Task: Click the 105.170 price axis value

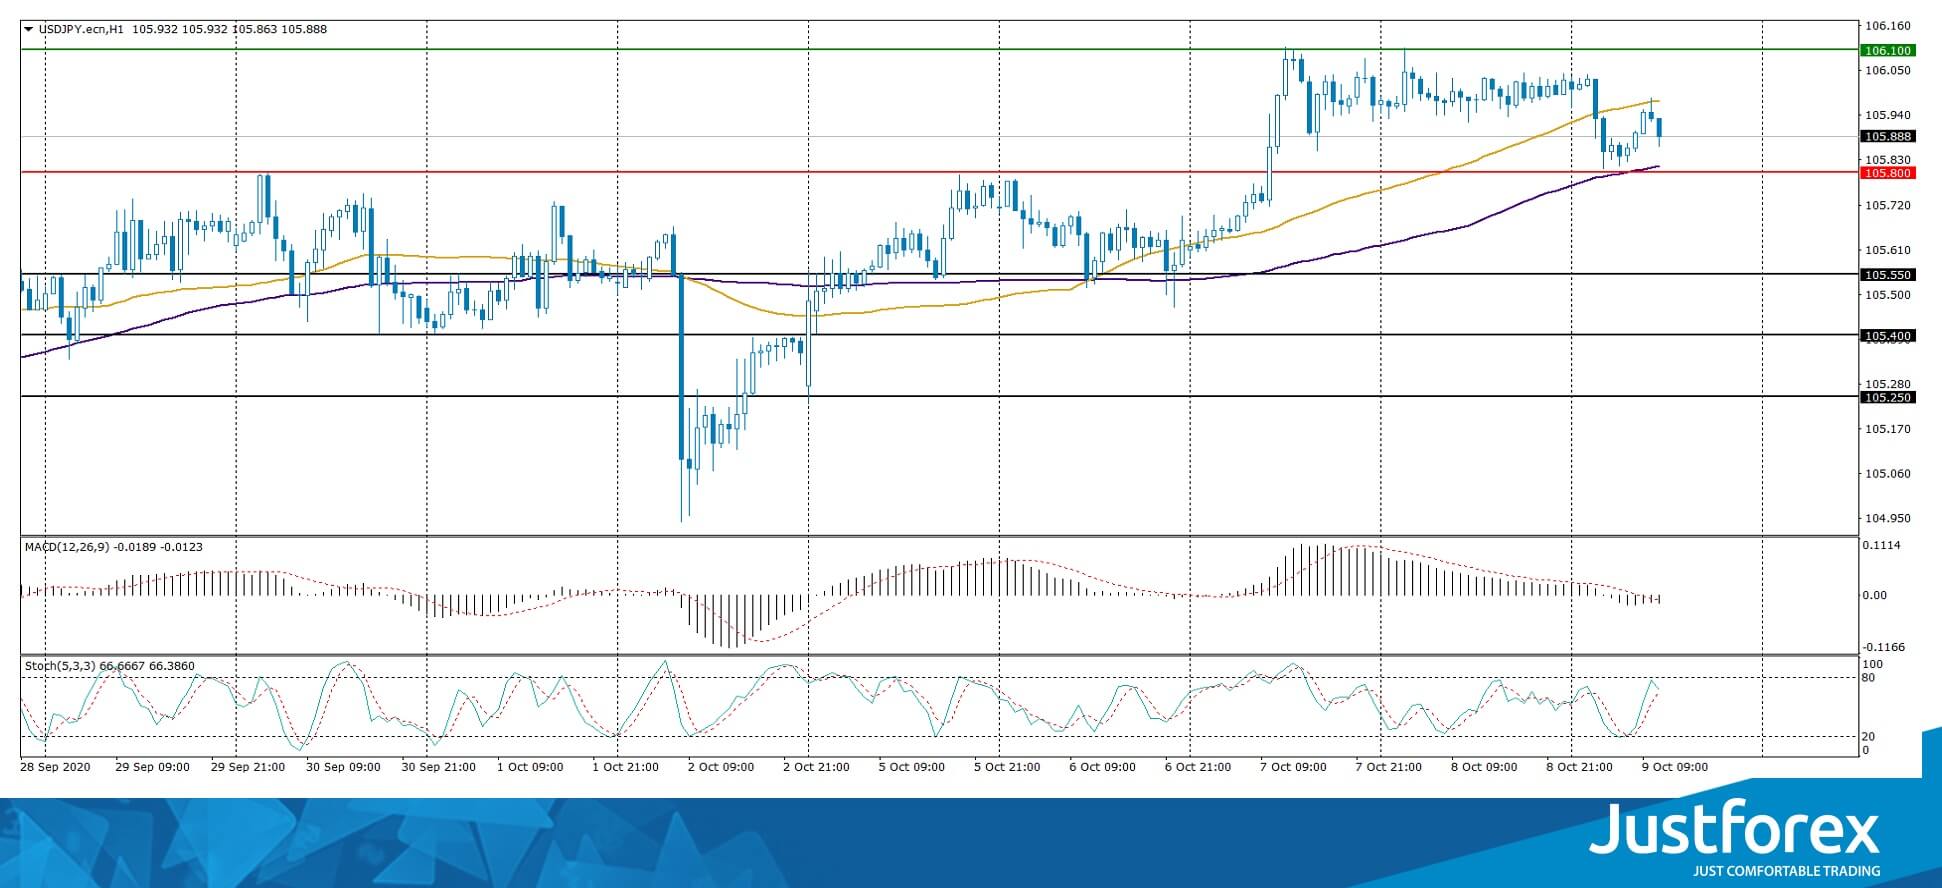Action: pos(1887,429)
